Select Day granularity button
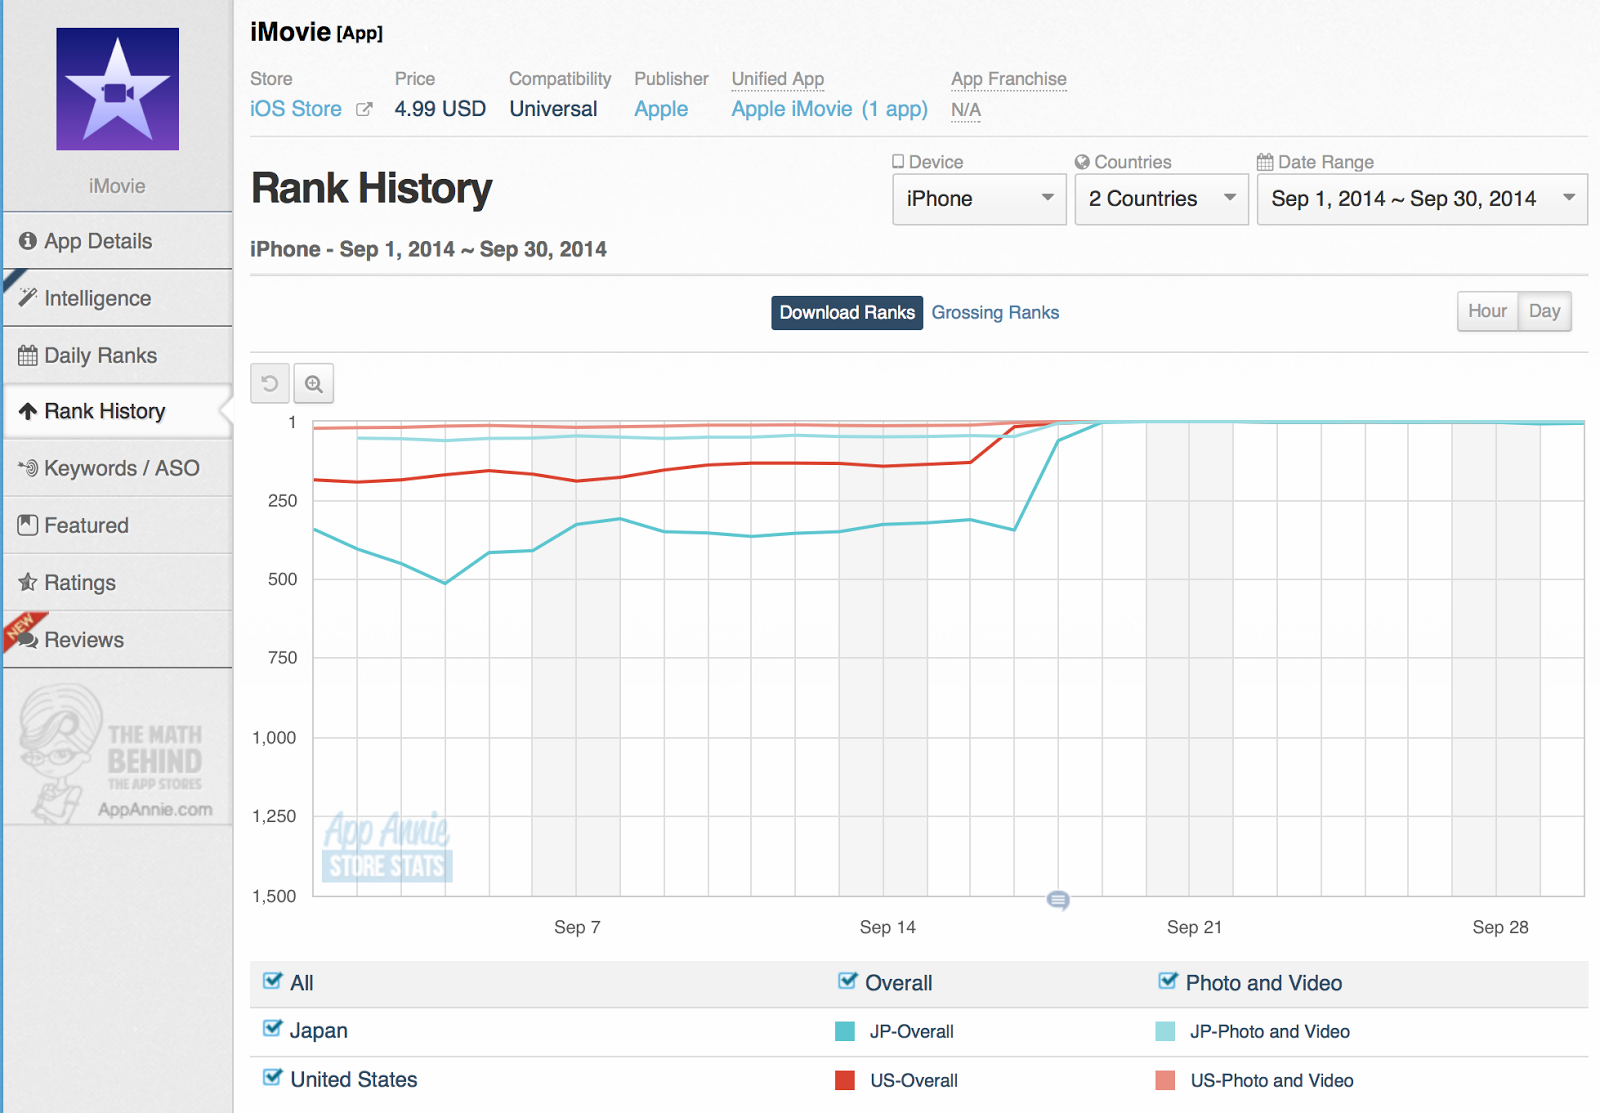 point(1545,311)
